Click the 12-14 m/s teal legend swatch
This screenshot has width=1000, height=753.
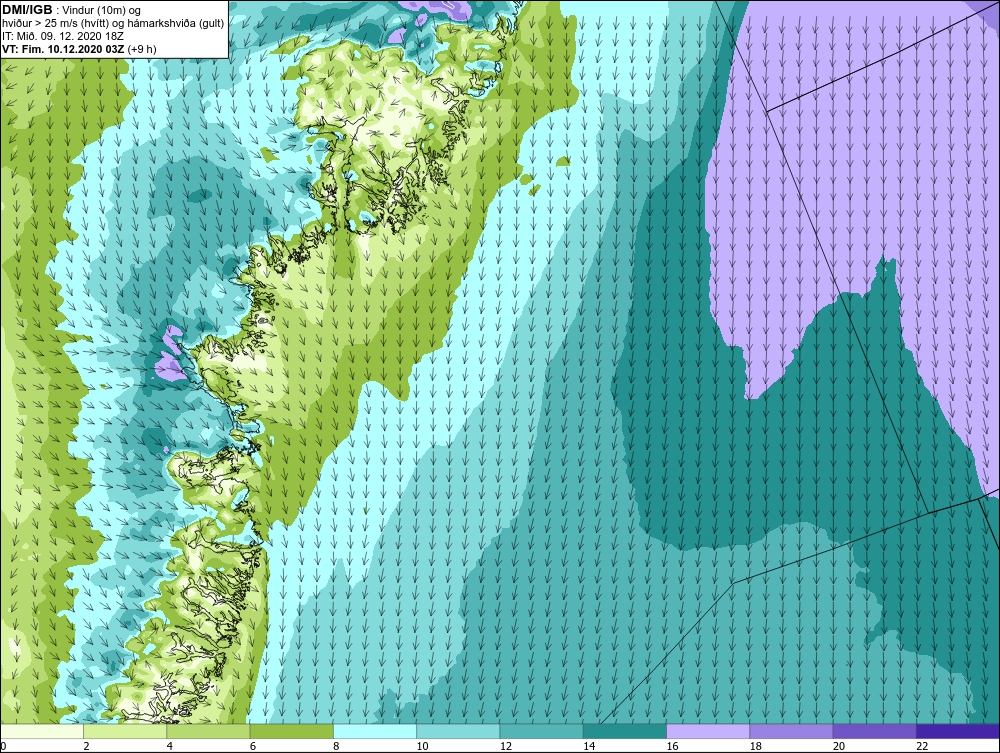(x=541, y=731)
